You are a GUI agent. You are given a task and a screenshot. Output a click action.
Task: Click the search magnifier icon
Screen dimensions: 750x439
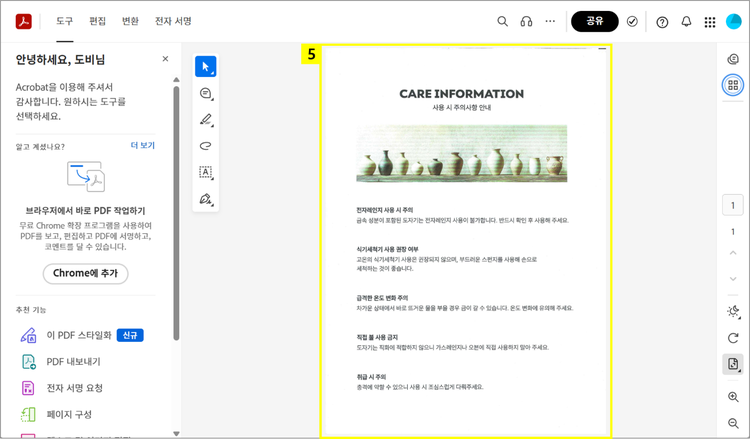[502, 21]
